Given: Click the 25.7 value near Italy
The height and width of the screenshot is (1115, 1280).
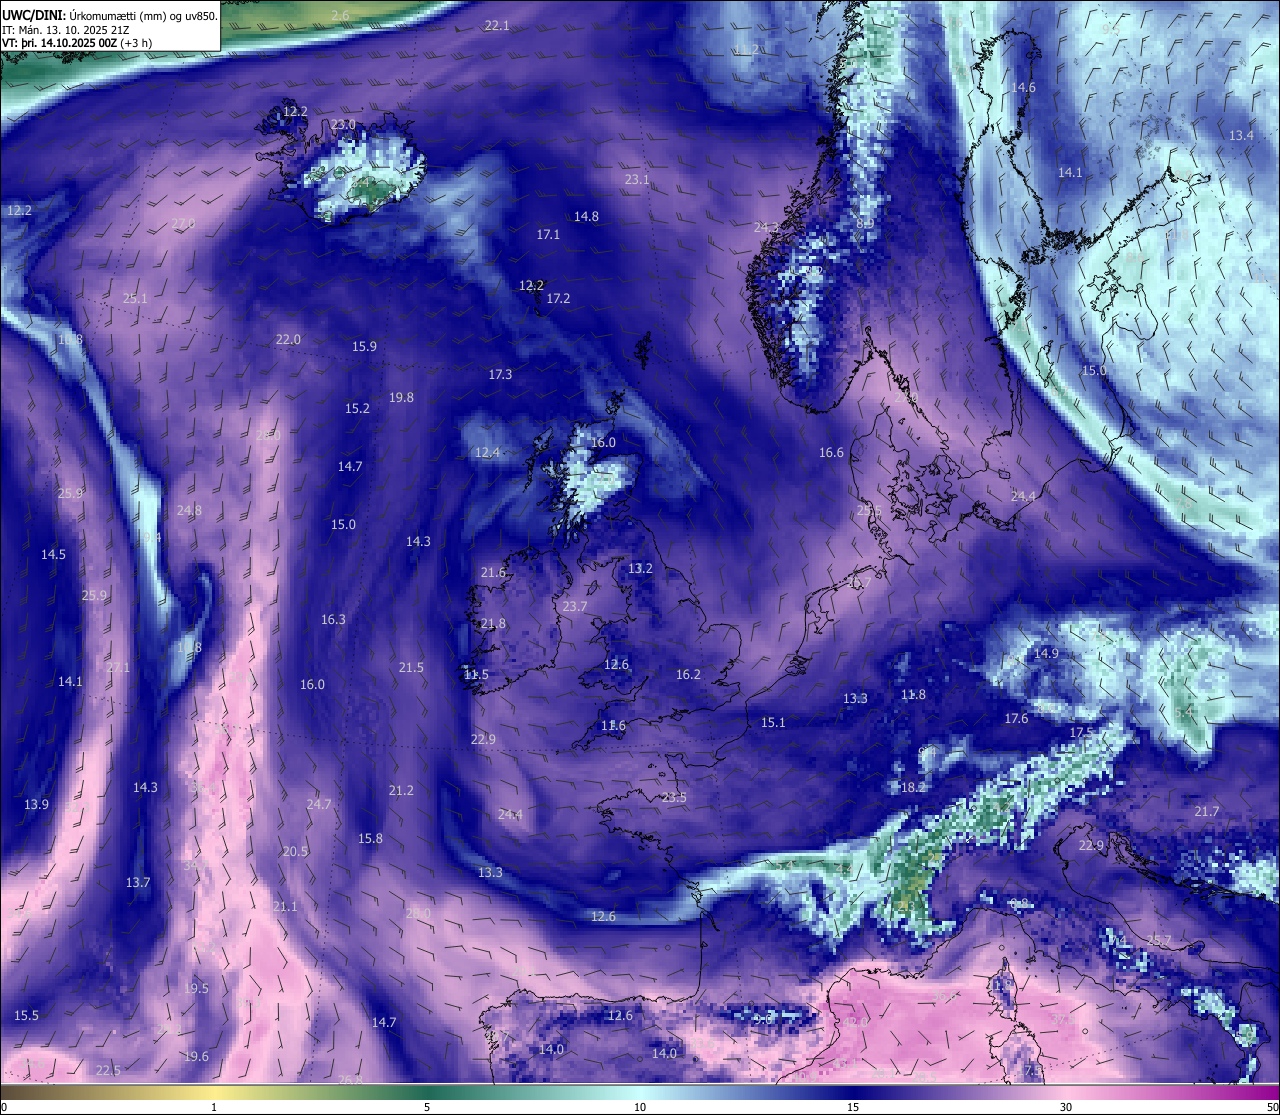Looking at the screenshot, I should click(x=1159, y=940).
